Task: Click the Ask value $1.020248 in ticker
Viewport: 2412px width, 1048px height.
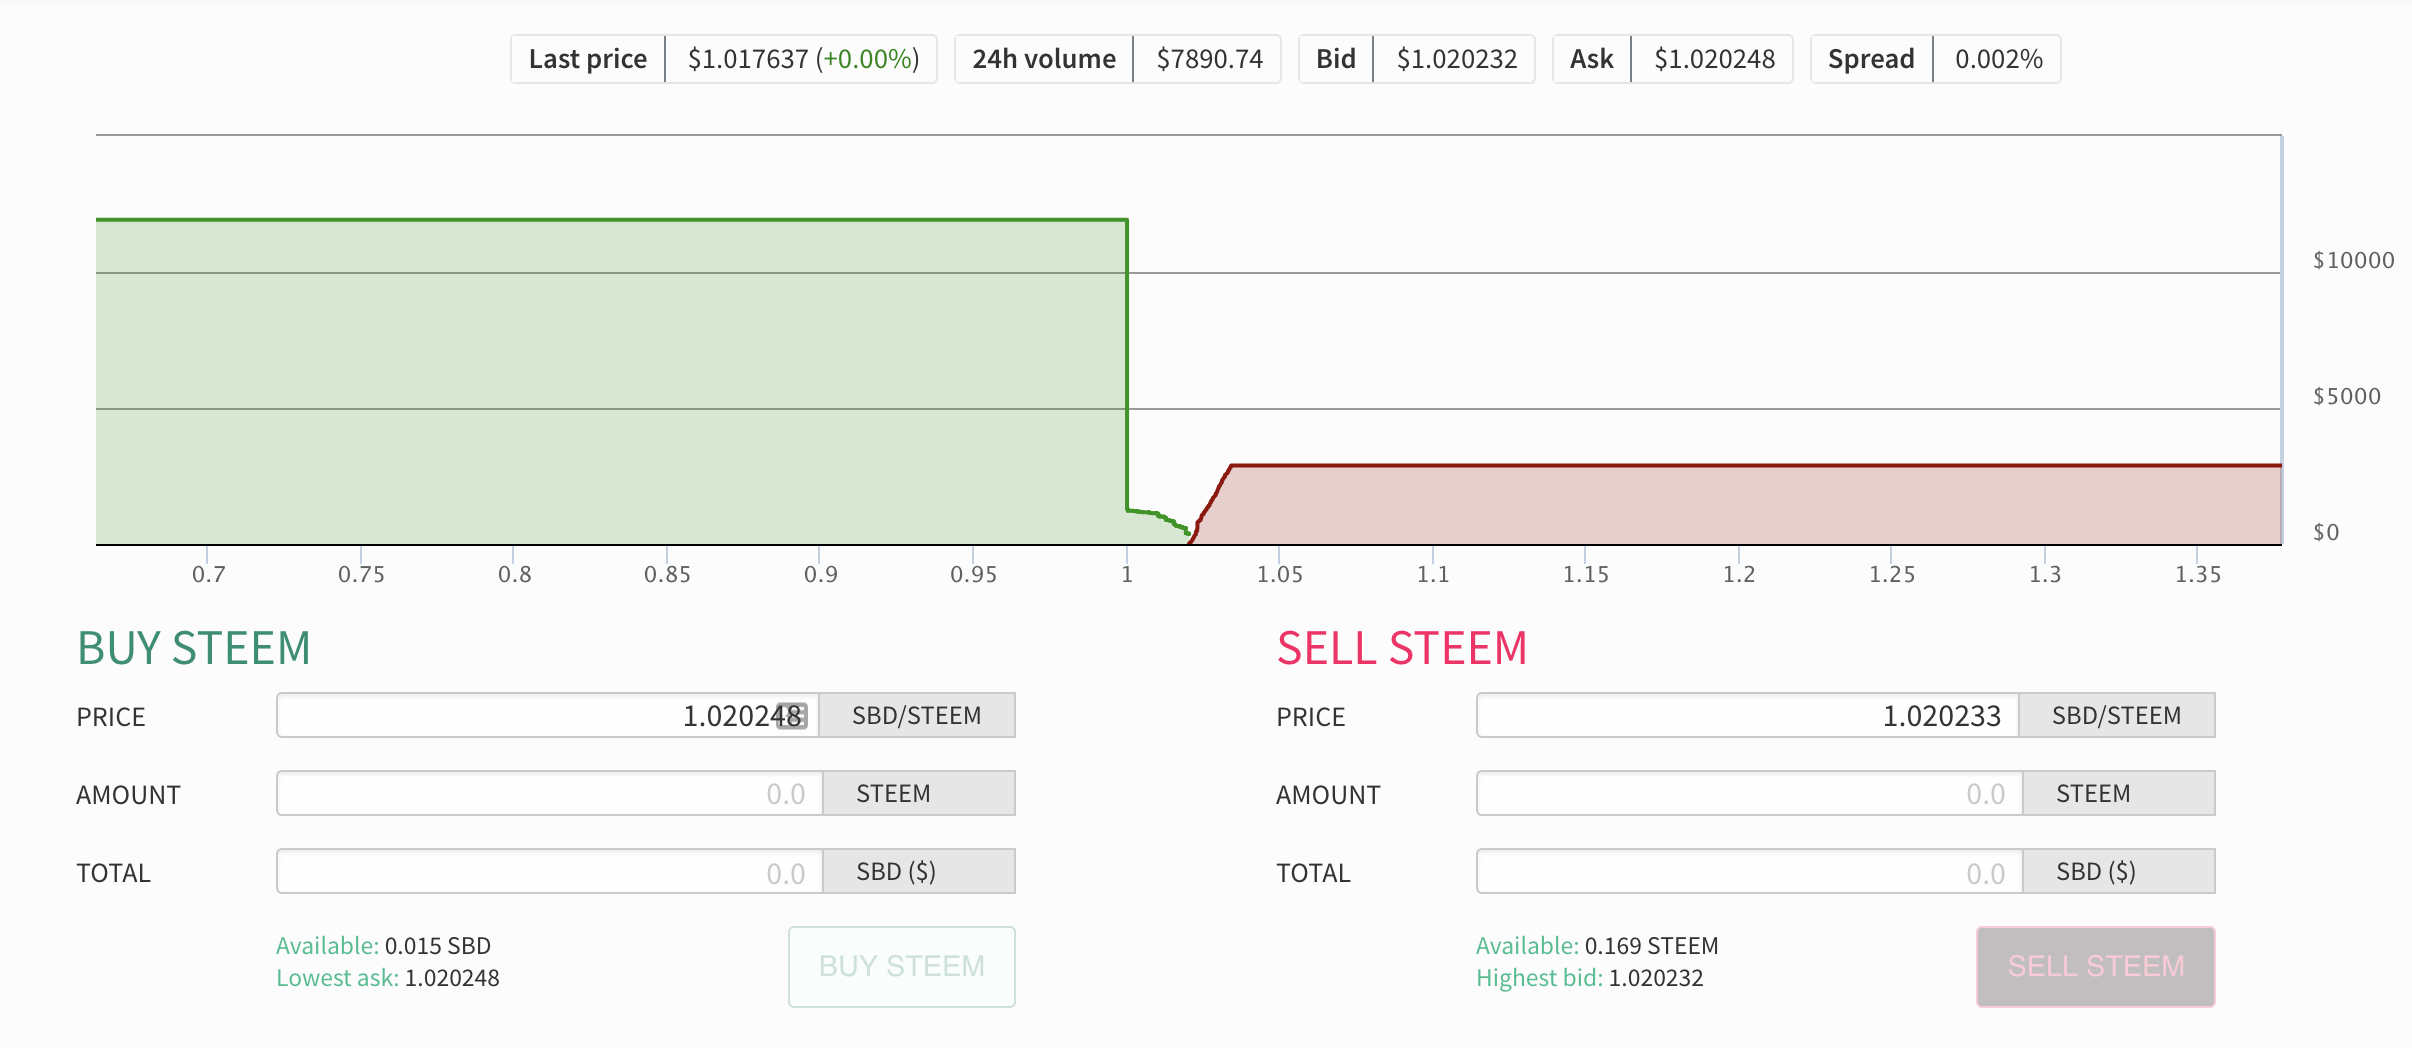Action: click(1714, 59)
